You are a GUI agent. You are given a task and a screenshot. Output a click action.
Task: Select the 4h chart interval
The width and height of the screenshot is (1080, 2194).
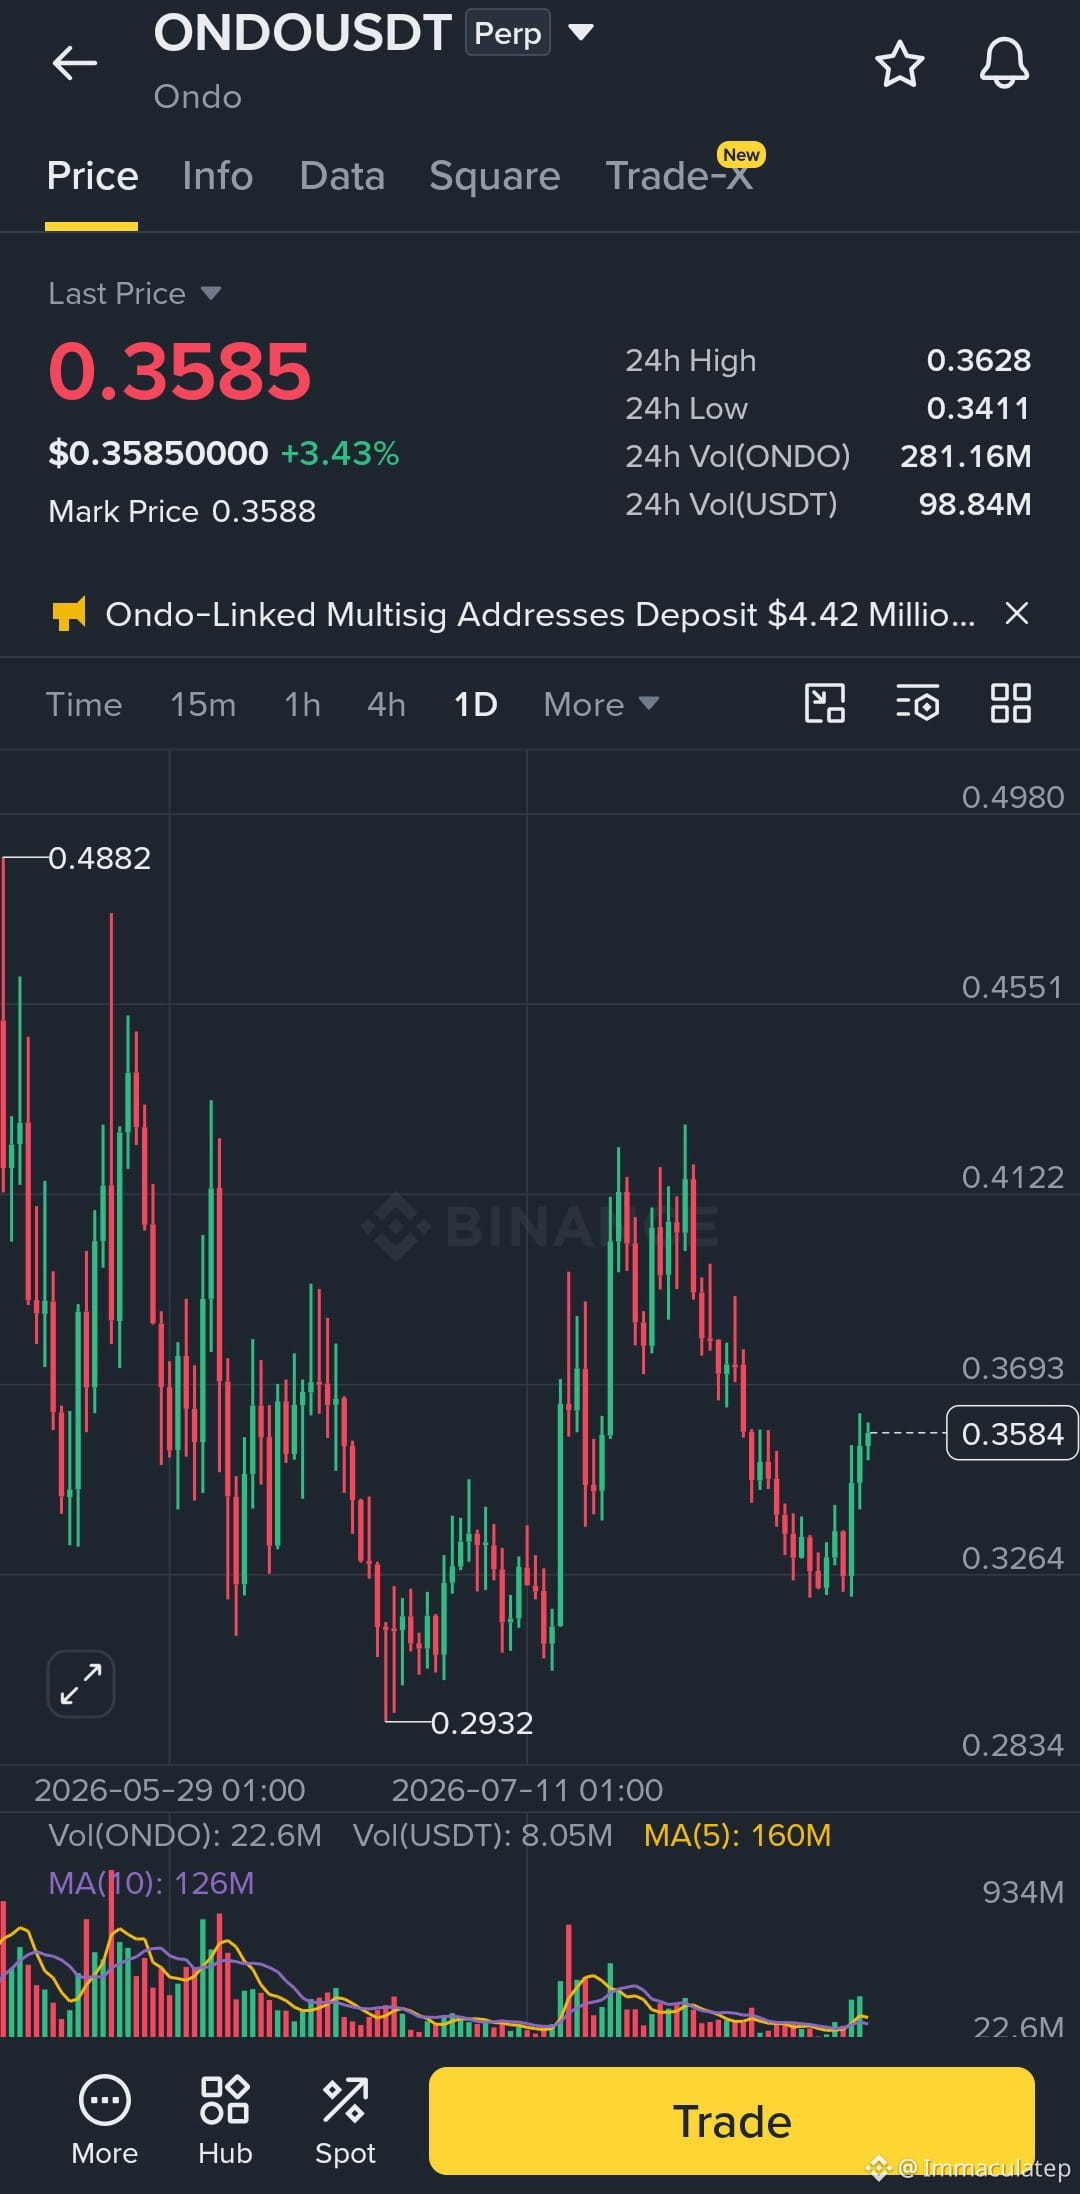pos(386,704)
